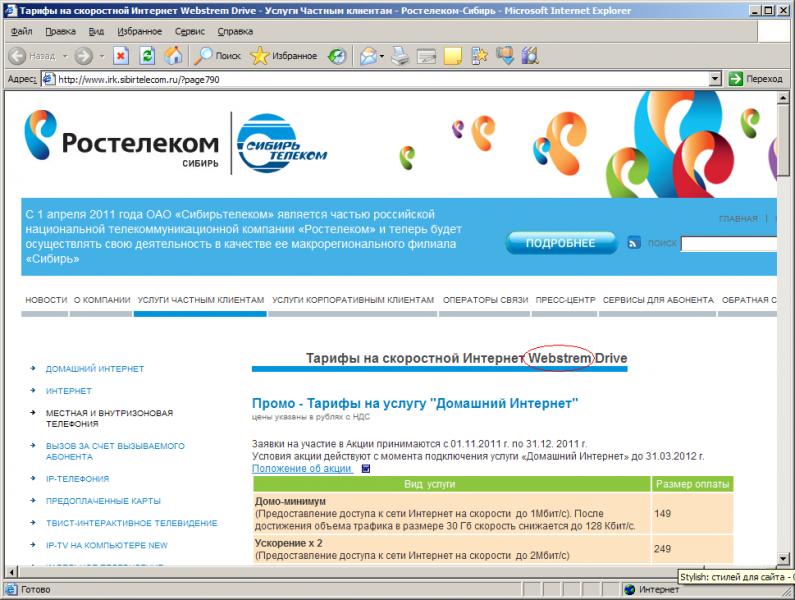Viewport: 795px width, 600px height.
Task: Open ТВИСТ-ИНТЕРАКТИВНОЕ ТЕЛЕВИДЕНИЕ link
Action: (x=131, y=523)
